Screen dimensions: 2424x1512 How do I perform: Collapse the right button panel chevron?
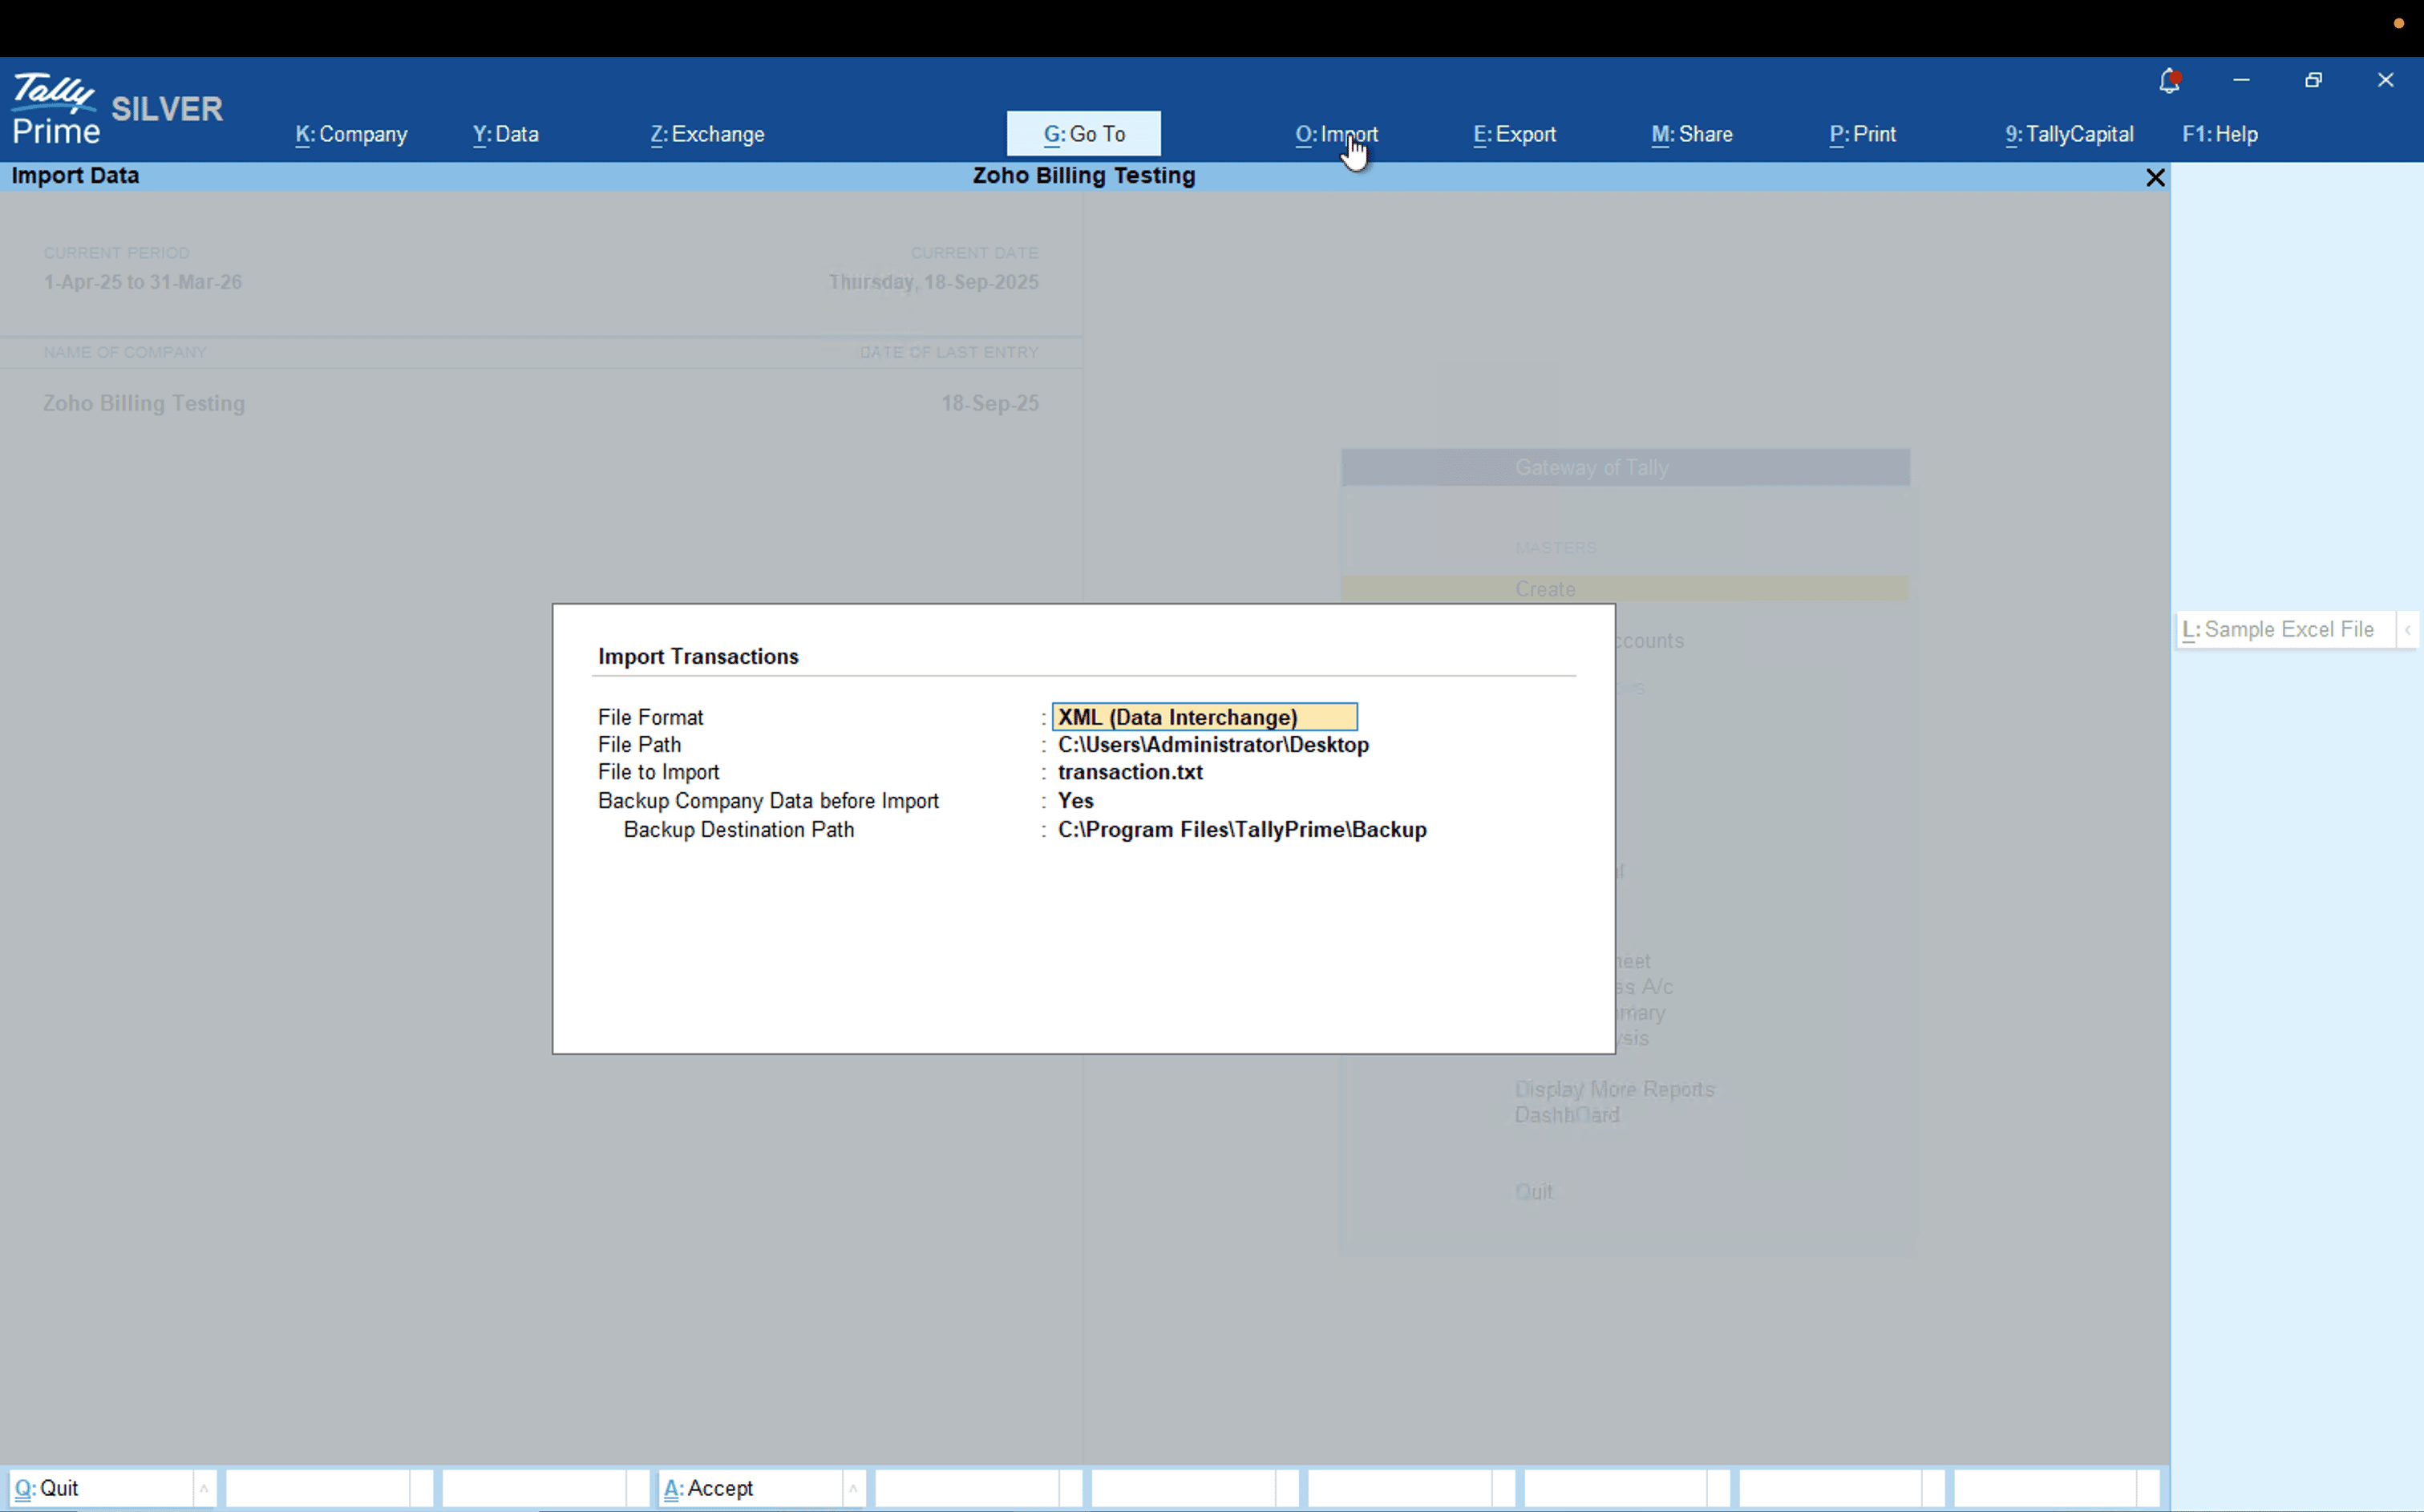[x=2408, y=630]
